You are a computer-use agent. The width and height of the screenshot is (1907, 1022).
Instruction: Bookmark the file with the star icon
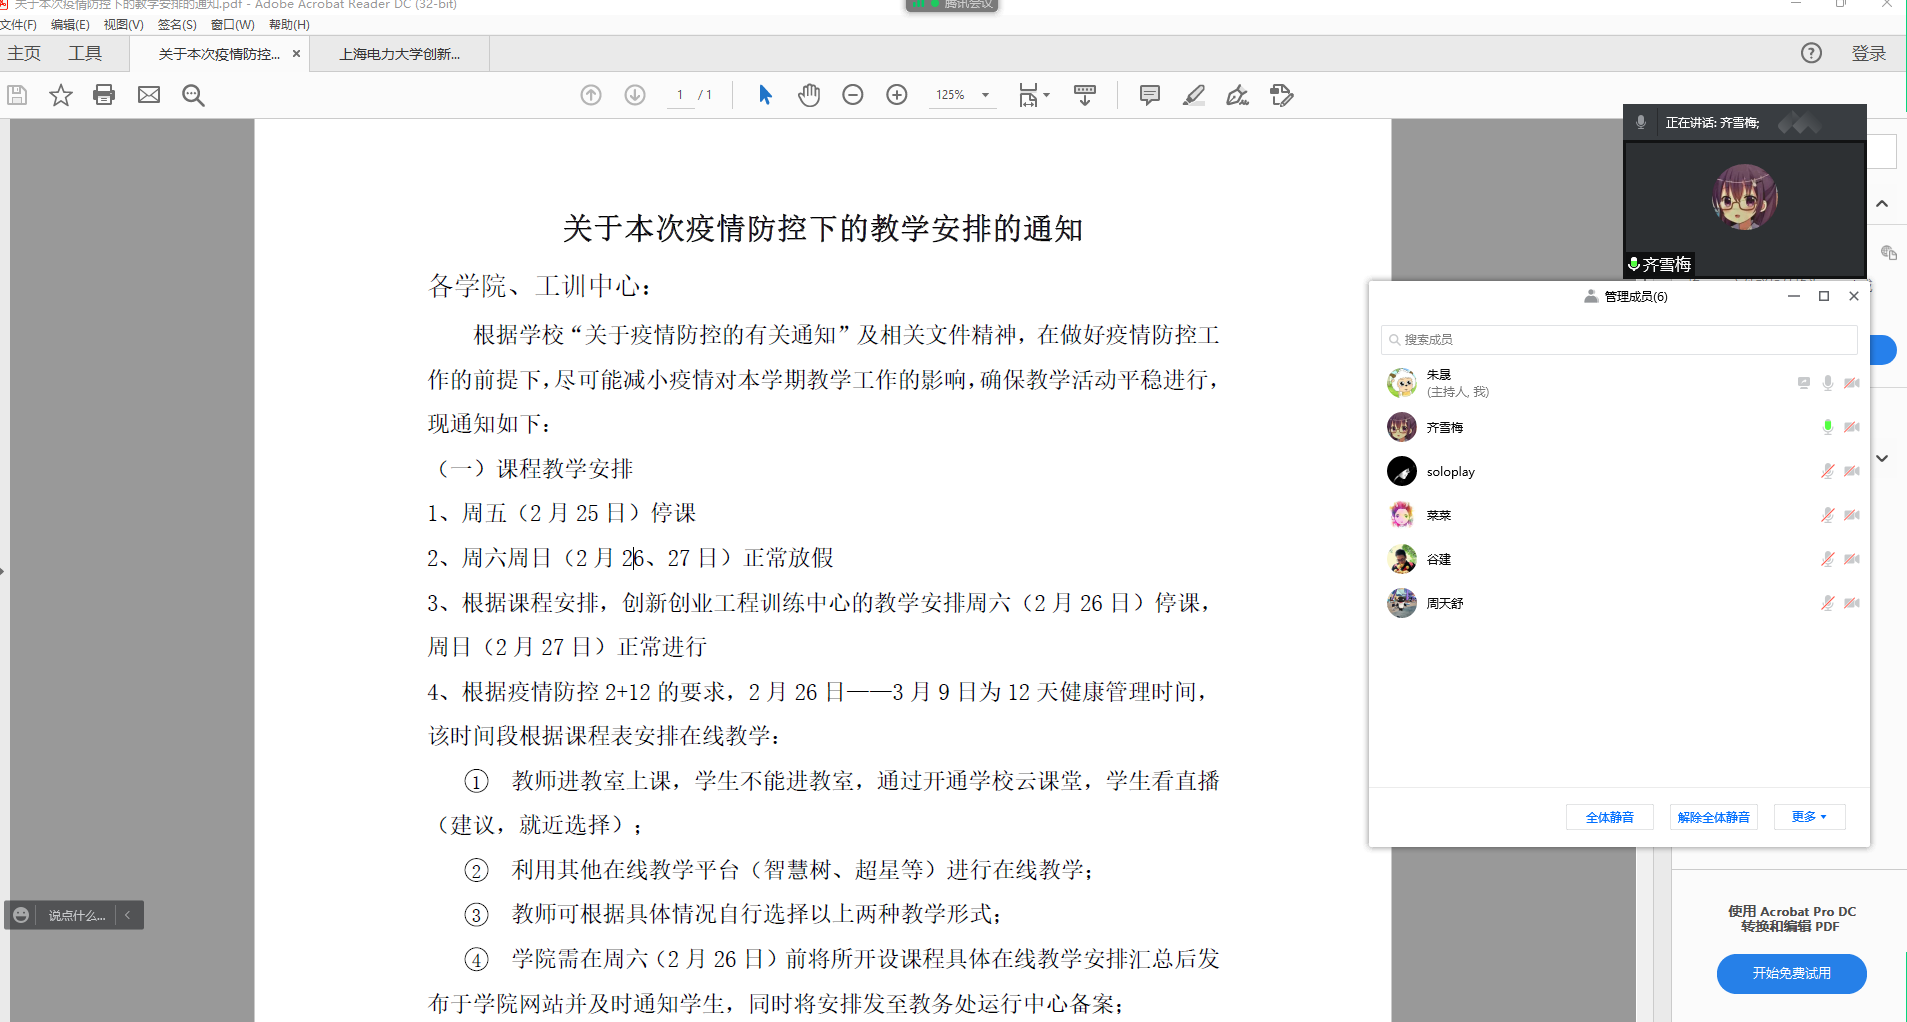[61, 95]
